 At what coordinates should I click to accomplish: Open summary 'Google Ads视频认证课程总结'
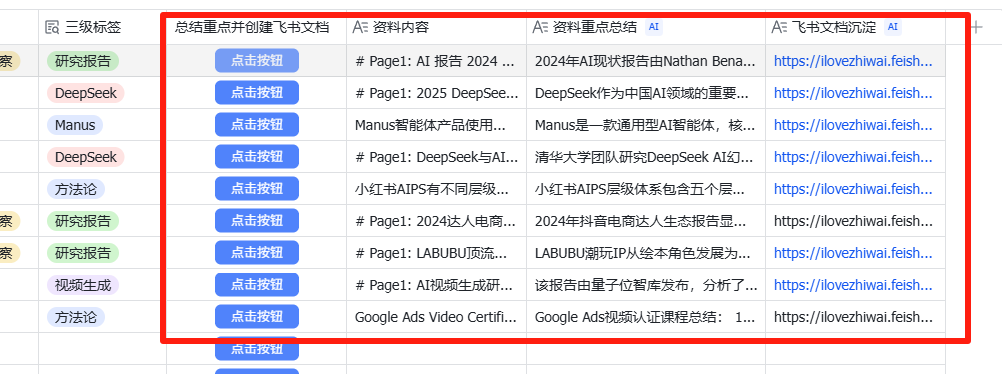646,316
